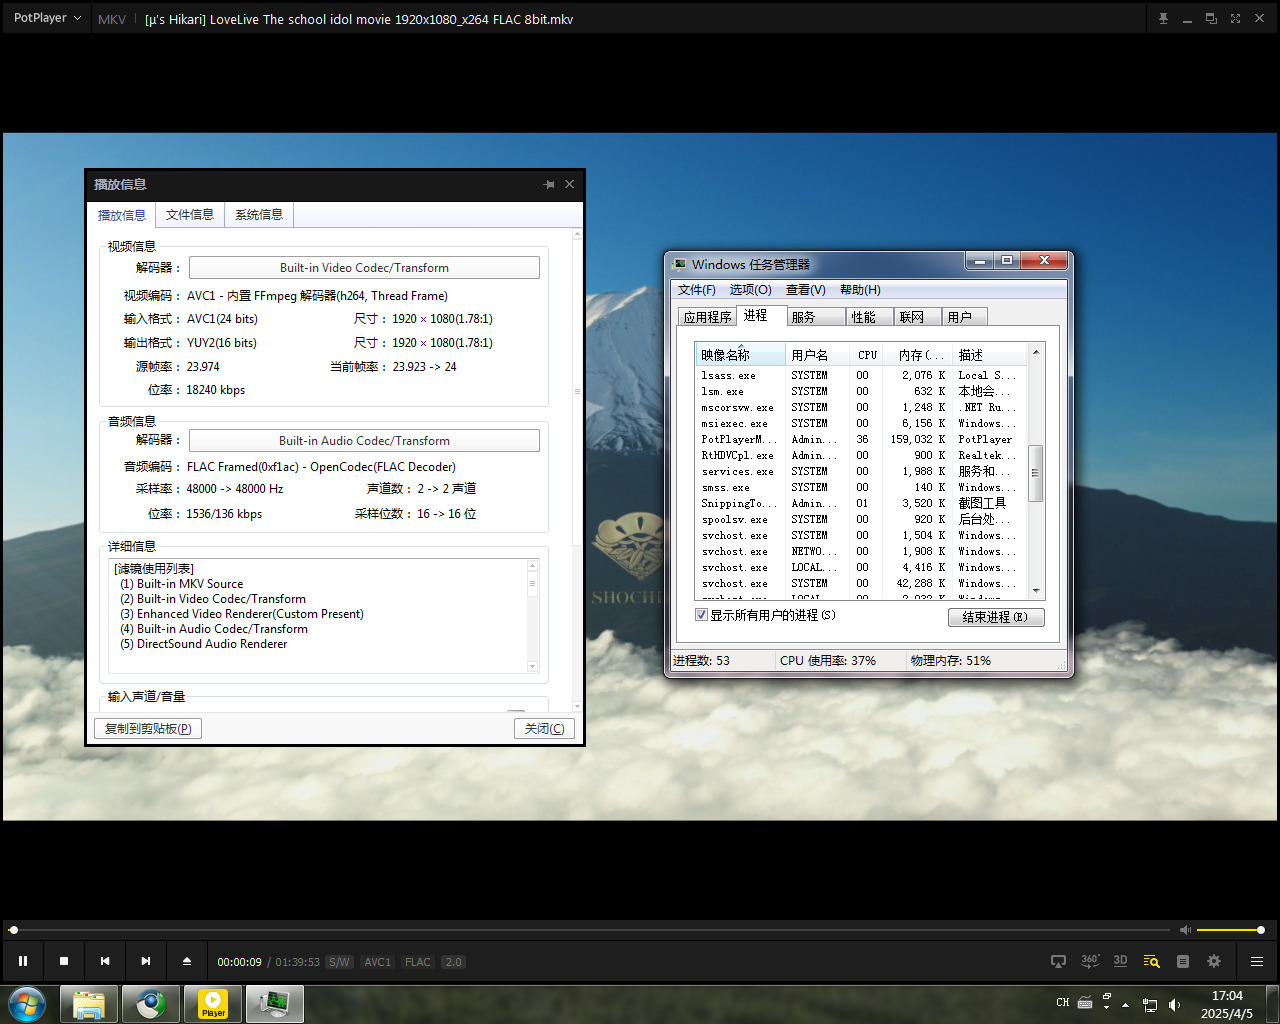1280x1024 pixels.
Task: Switch to the 文件信息 tab
Action: coord(190,215)
